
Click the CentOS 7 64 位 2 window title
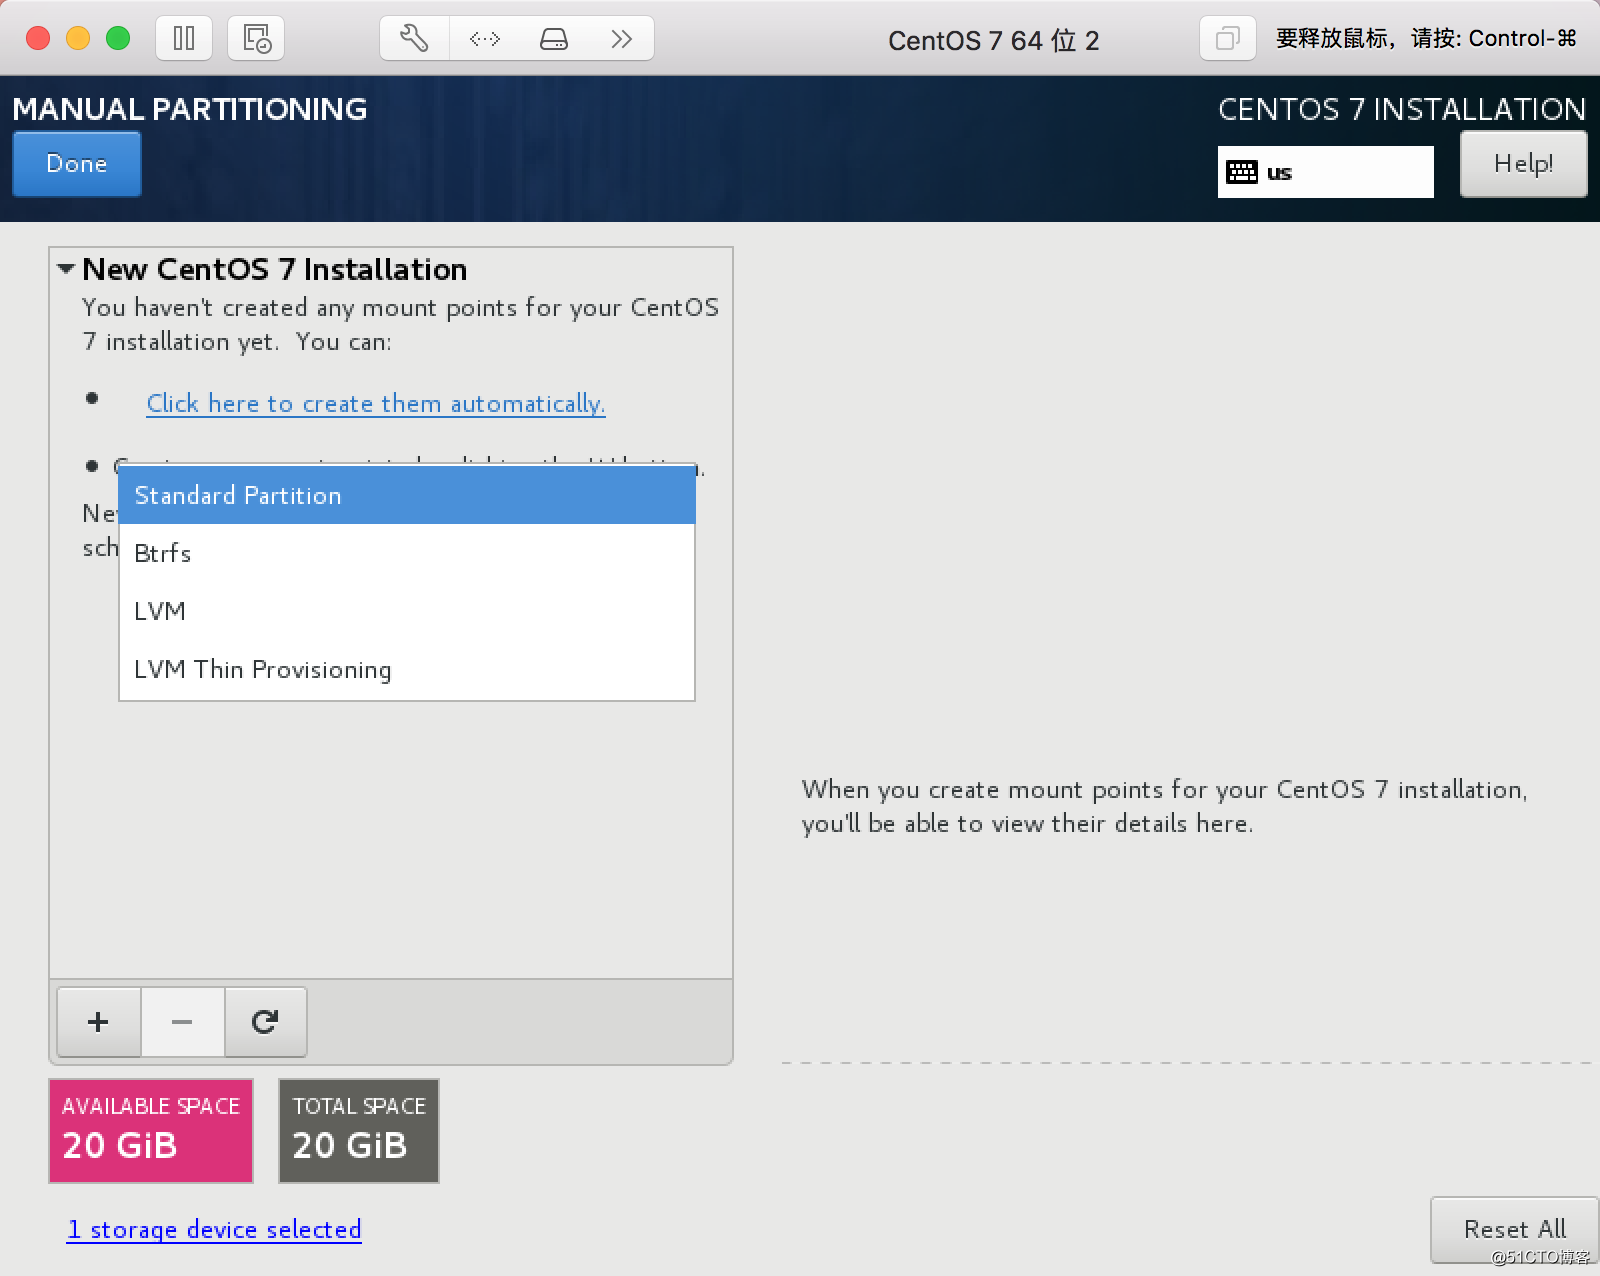[993, 40]
